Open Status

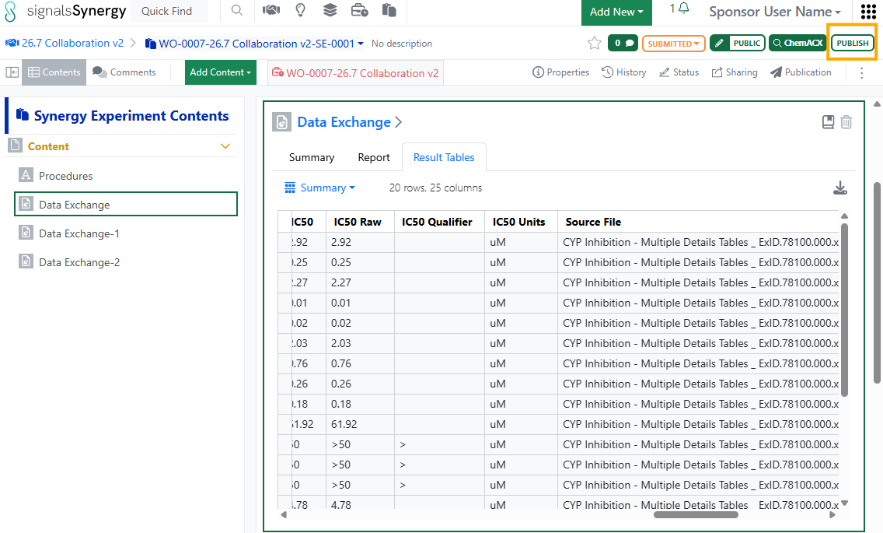point(679,72)
